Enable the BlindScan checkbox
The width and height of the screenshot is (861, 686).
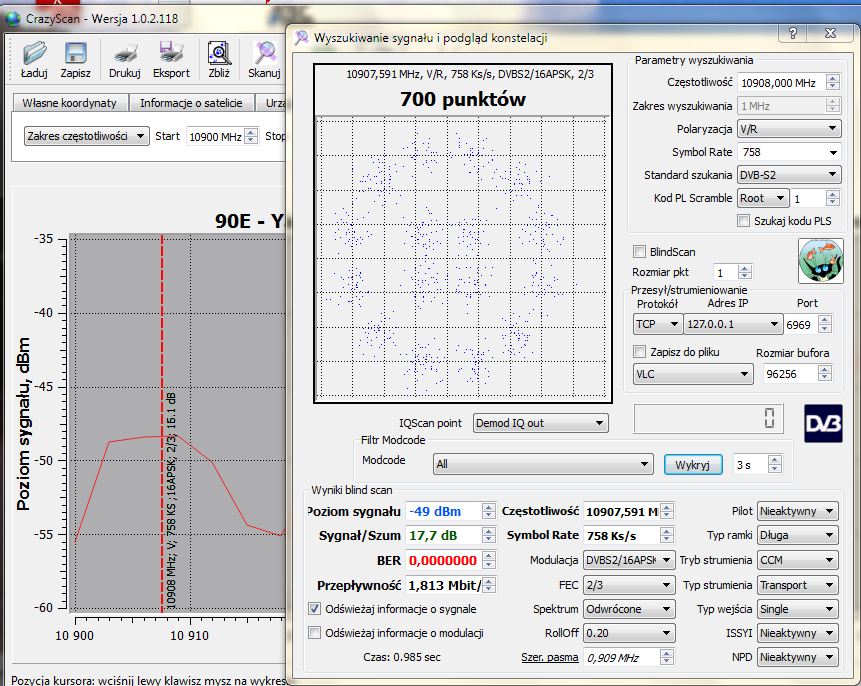click(x=639, y=252)
